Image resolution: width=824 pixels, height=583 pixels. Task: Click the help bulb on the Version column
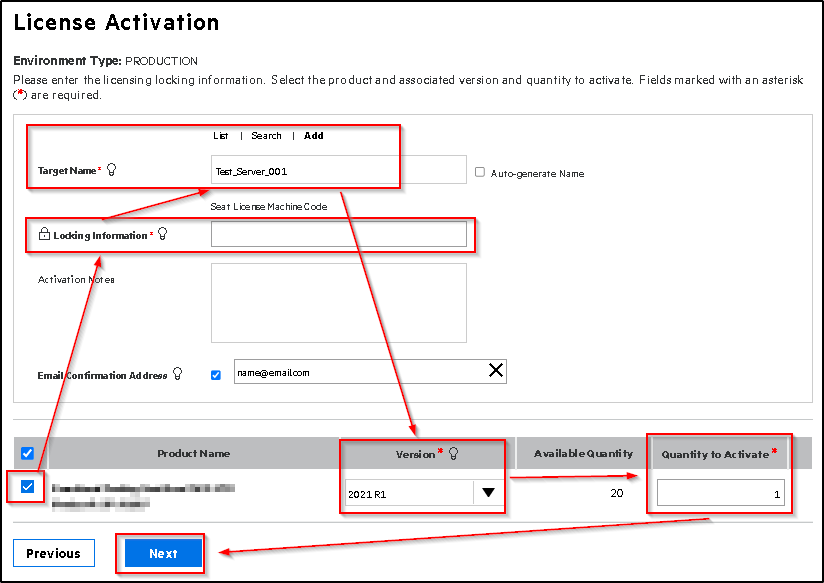(x=455, y=453)
